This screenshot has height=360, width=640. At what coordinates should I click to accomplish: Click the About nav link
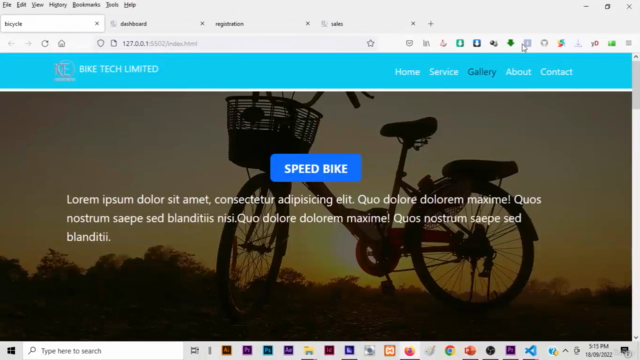pyautogui.click(x=518, y=72)
